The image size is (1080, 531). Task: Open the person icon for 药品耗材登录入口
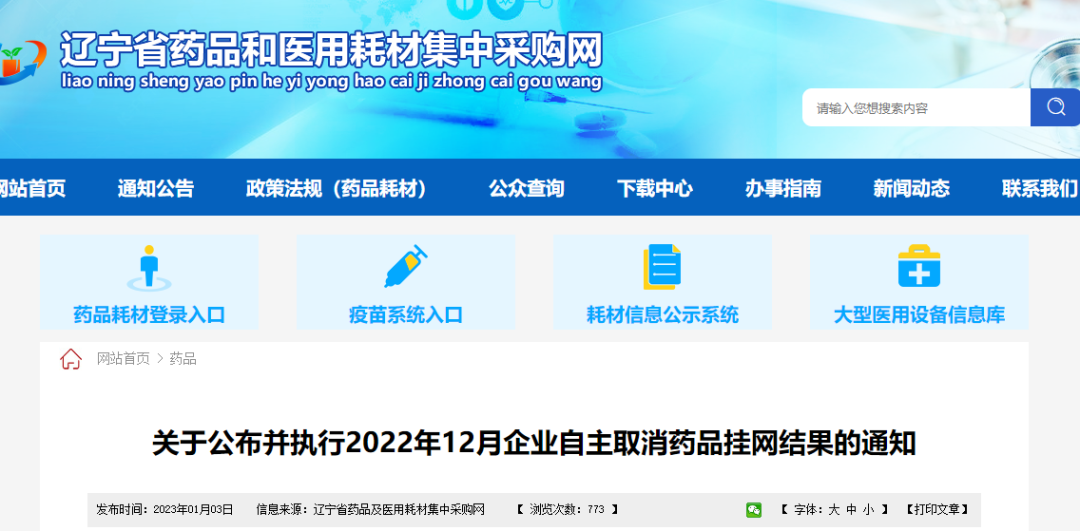tap(149, 268)
